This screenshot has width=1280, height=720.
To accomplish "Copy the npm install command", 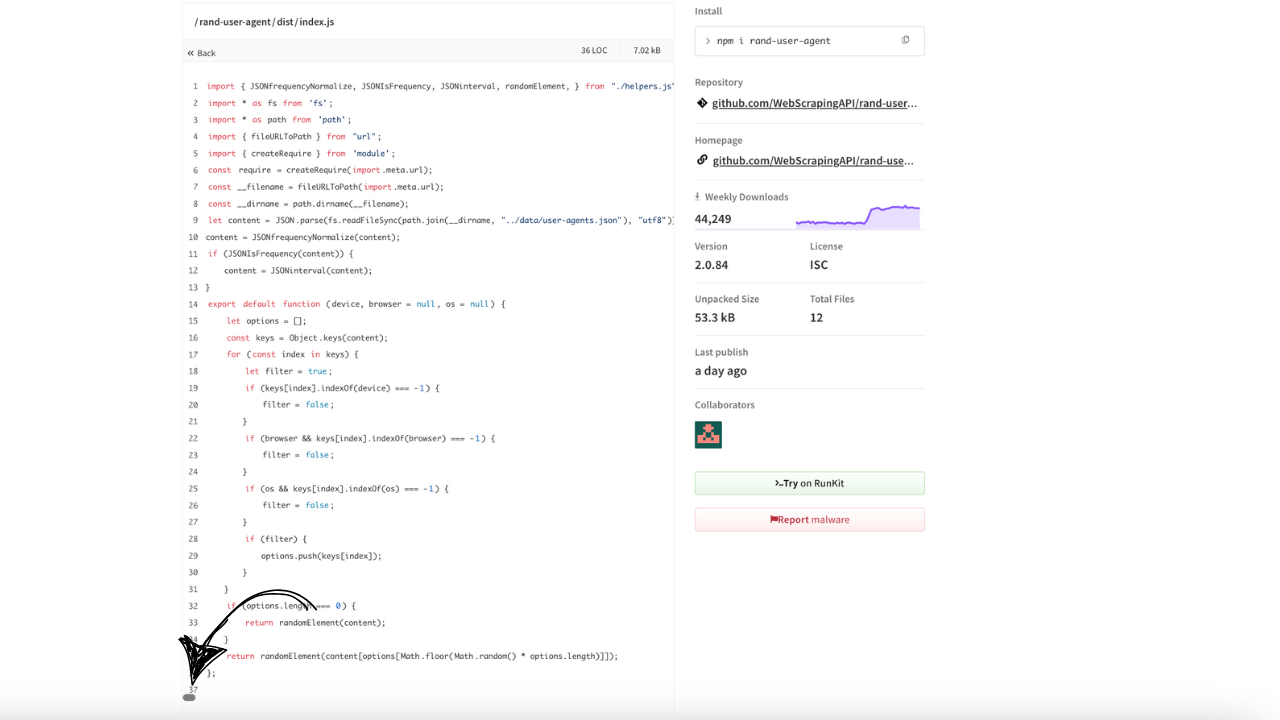I will coord(905,41).
